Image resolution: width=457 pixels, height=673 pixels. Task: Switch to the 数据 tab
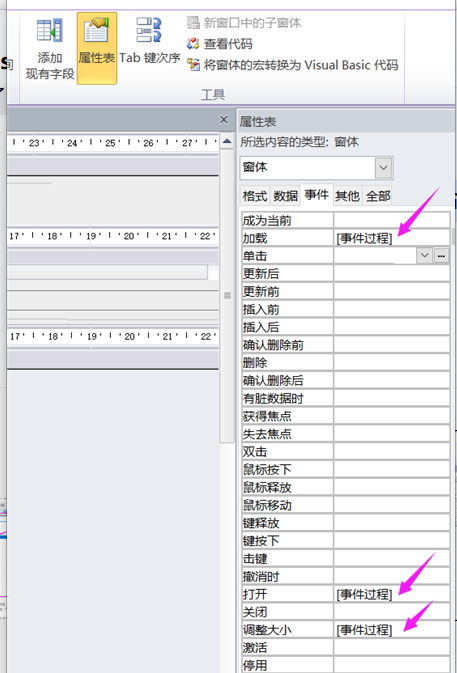285,196
